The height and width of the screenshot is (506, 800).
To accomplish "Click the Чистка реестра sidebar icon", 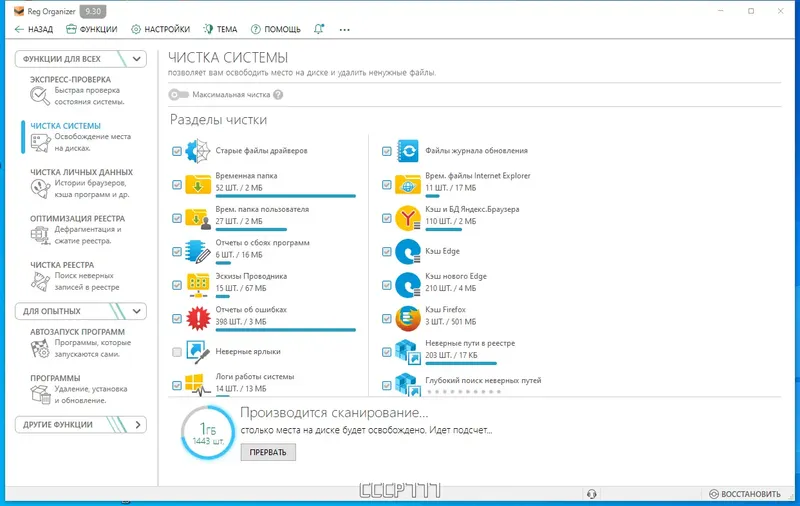I will coord(40,282).
